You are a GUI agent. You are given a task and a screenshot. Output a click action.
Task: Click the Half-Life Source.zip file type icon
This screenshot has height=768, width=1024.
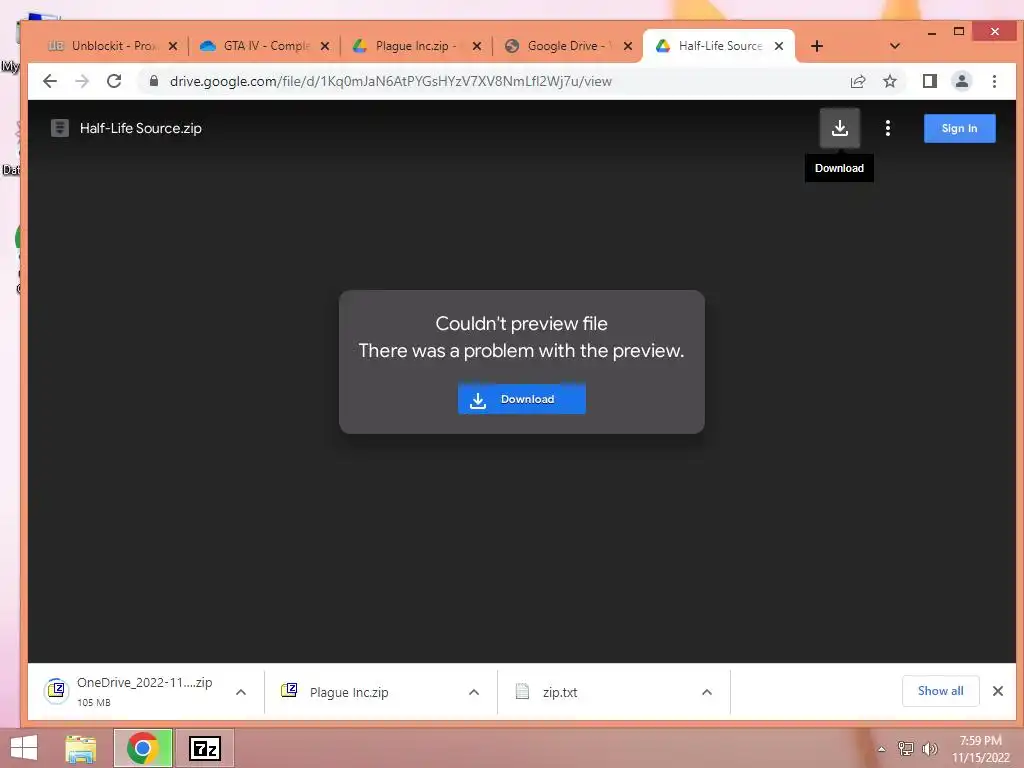point(60,128)
